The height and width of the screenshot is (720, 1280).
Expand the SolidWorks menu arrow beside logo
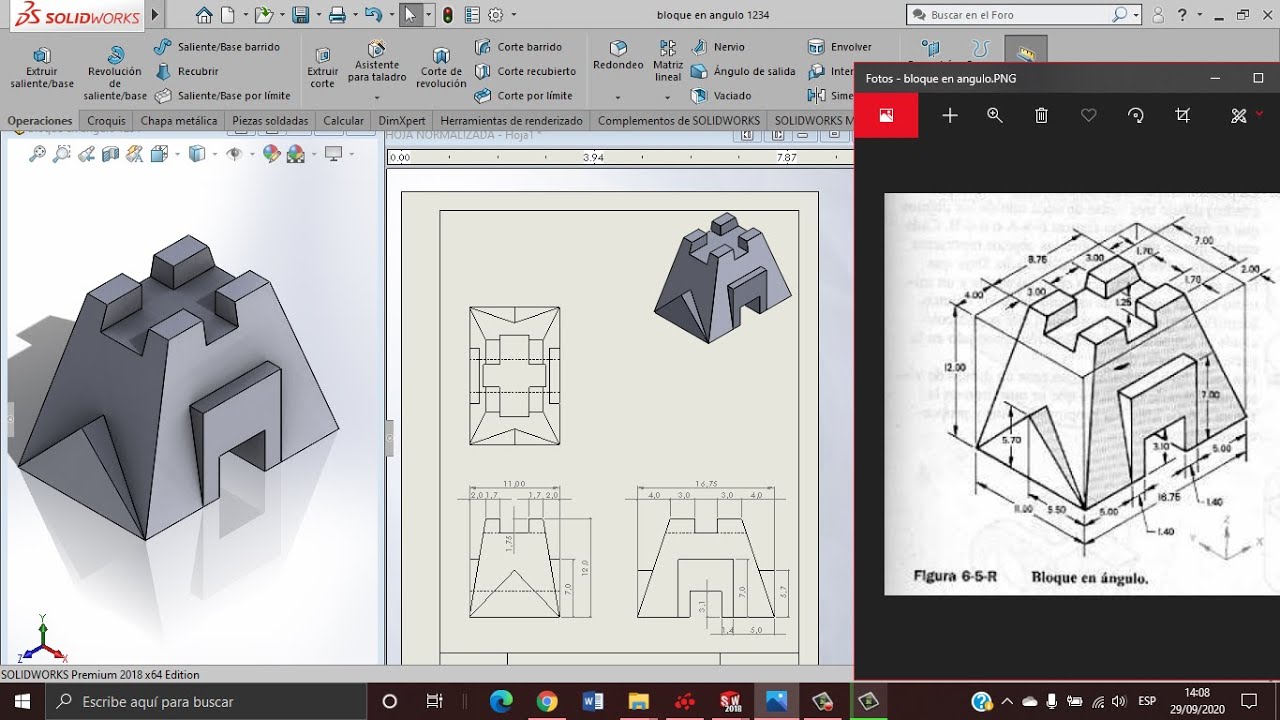(x=155, y=15)
